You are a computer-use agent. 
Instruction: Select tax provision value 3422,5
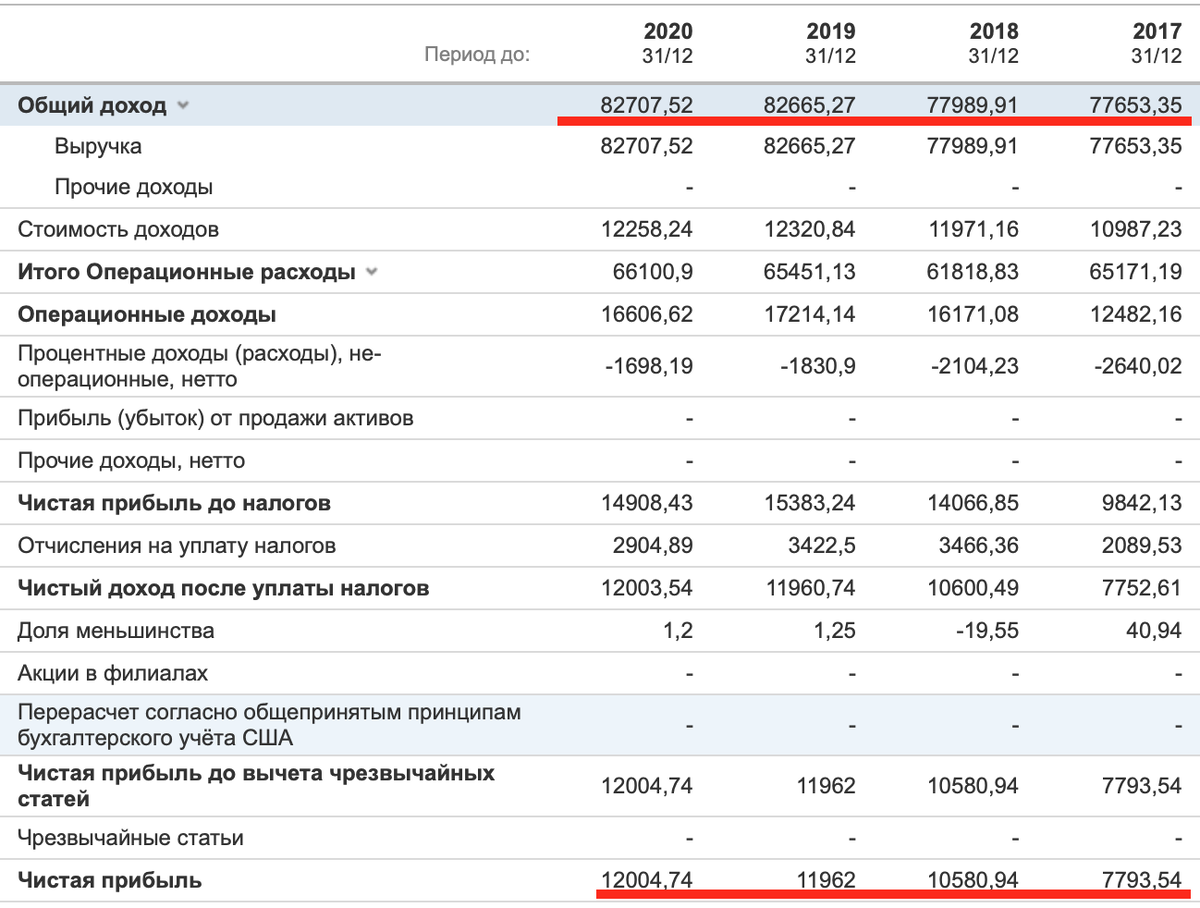pos(821,546)
